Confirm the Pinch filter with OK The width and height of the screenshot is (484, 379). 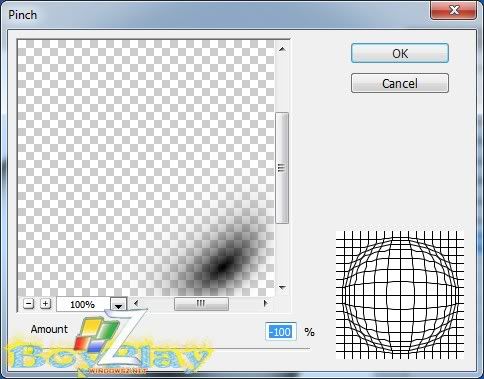(x=400, y=53)
